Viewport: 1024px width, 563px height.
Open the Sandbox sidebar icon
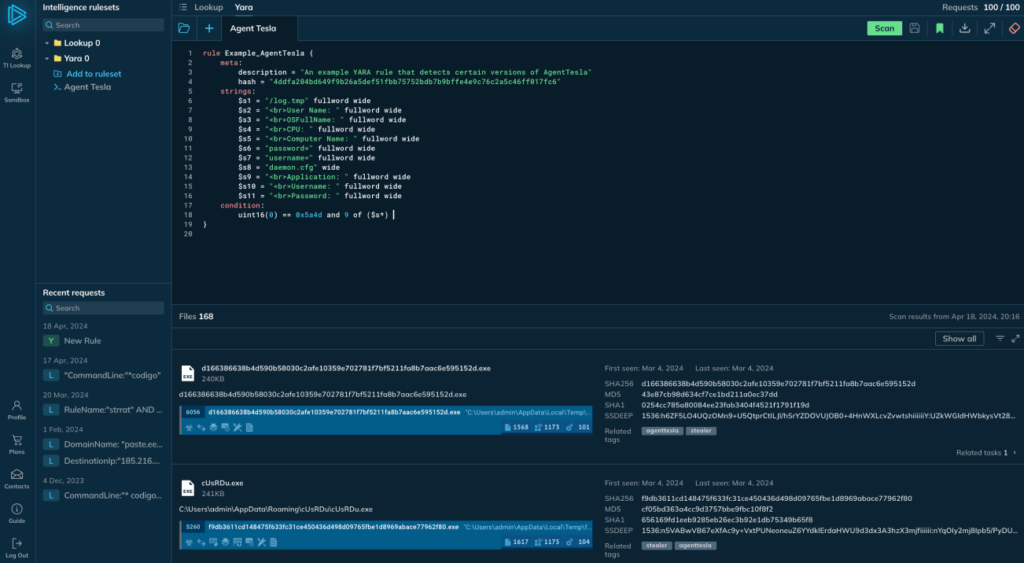click(17, 91)
